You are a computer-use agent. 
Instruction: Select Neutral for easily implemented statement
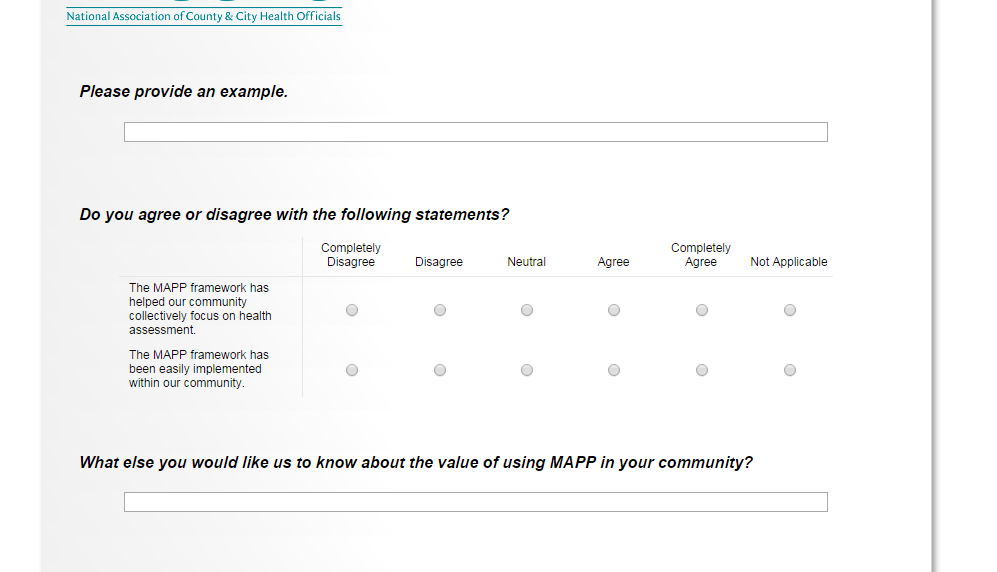click(527, 370)
